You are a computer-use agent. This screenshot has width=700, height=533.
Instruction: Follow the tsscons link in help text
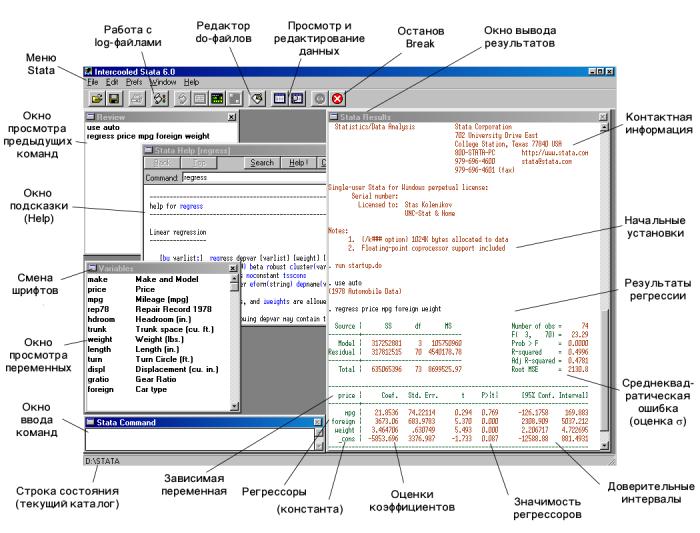(x=294, y=275)
